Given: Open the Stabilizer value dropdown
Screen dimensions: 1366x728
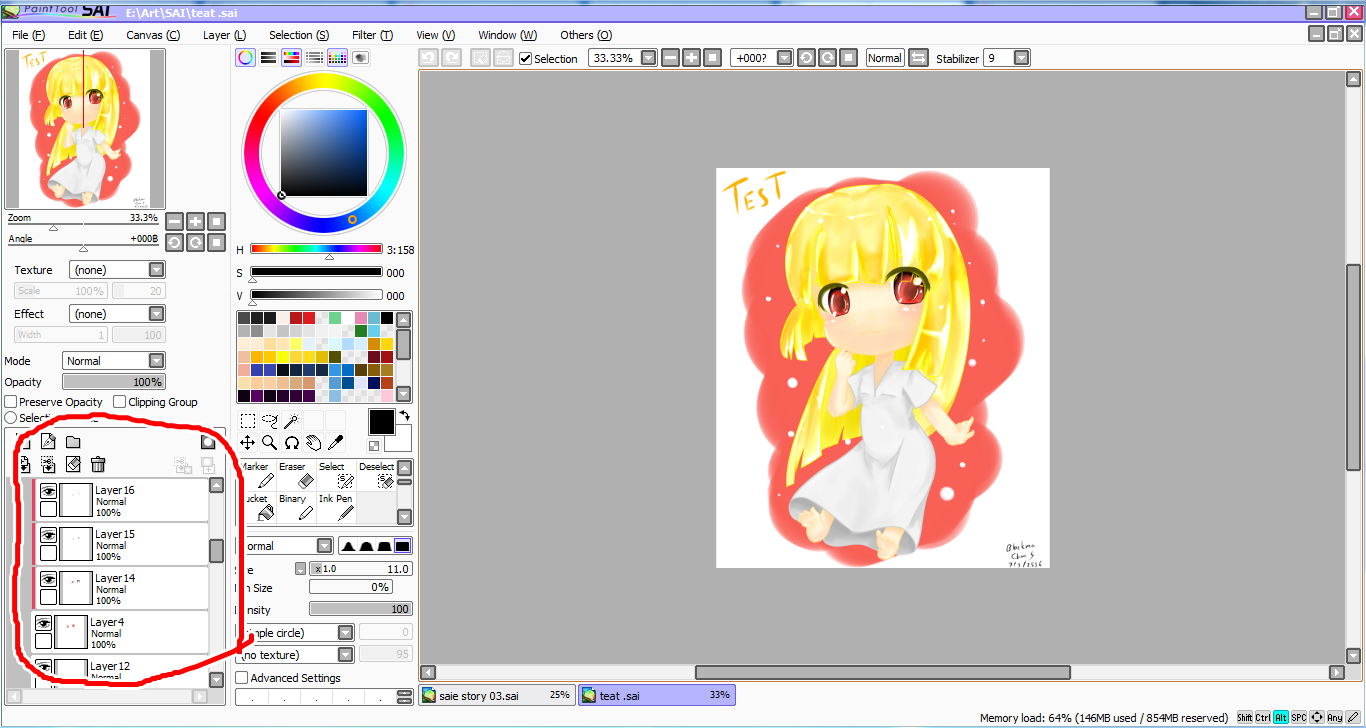Looking at the screenshot, I should [1021, 58].
